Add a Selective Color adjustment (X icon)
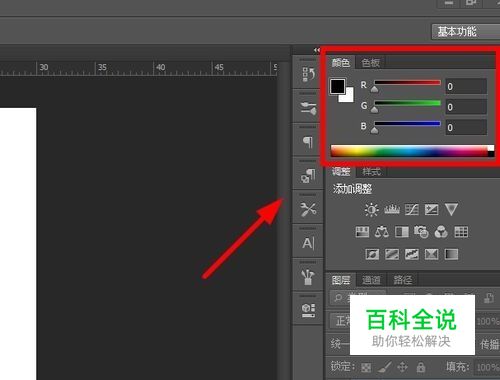This screenshot has width=500, height=380. (x=431, y=255)
